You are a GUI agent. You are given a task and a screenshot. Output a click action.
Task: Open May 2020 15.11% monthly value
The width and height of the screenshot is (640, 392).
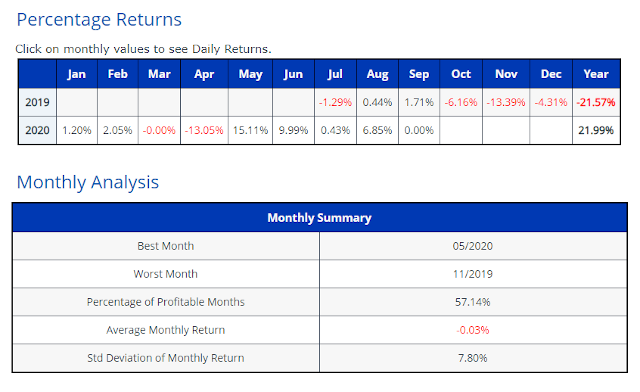tap(250, 130)
